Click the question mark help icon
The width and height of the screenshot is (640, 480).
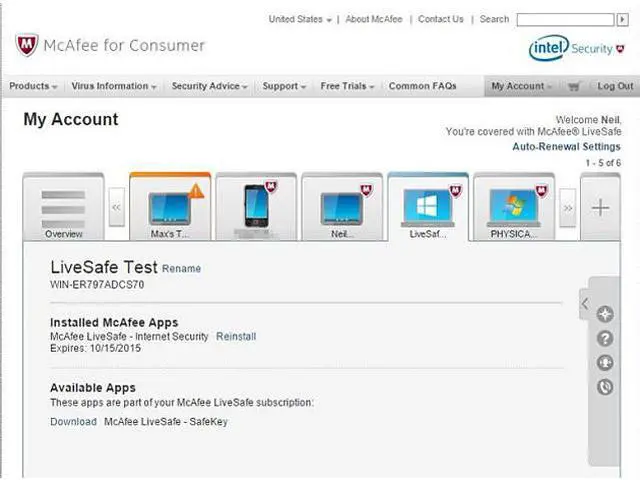point(605,338)
